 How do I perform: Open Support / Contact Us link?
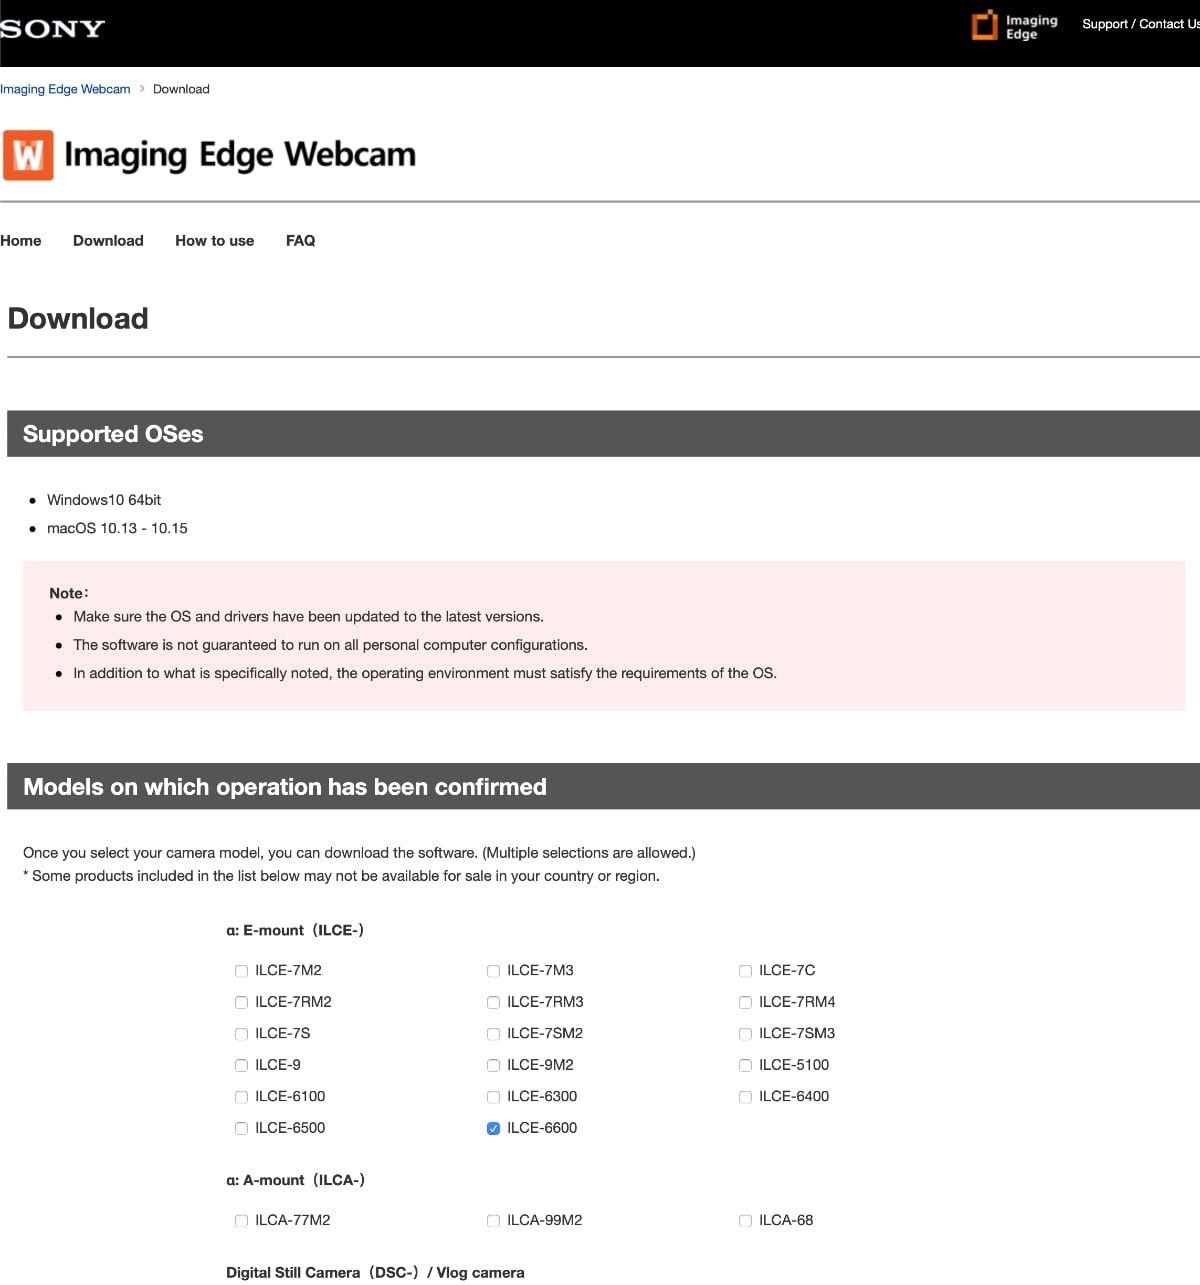coord(1141,24)
